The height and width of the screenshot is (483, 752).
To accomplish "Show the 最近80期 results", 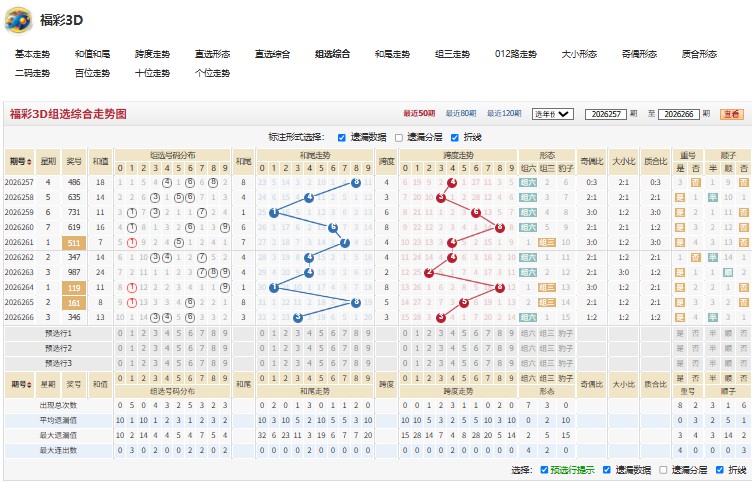I will click(x=461, y=114).
